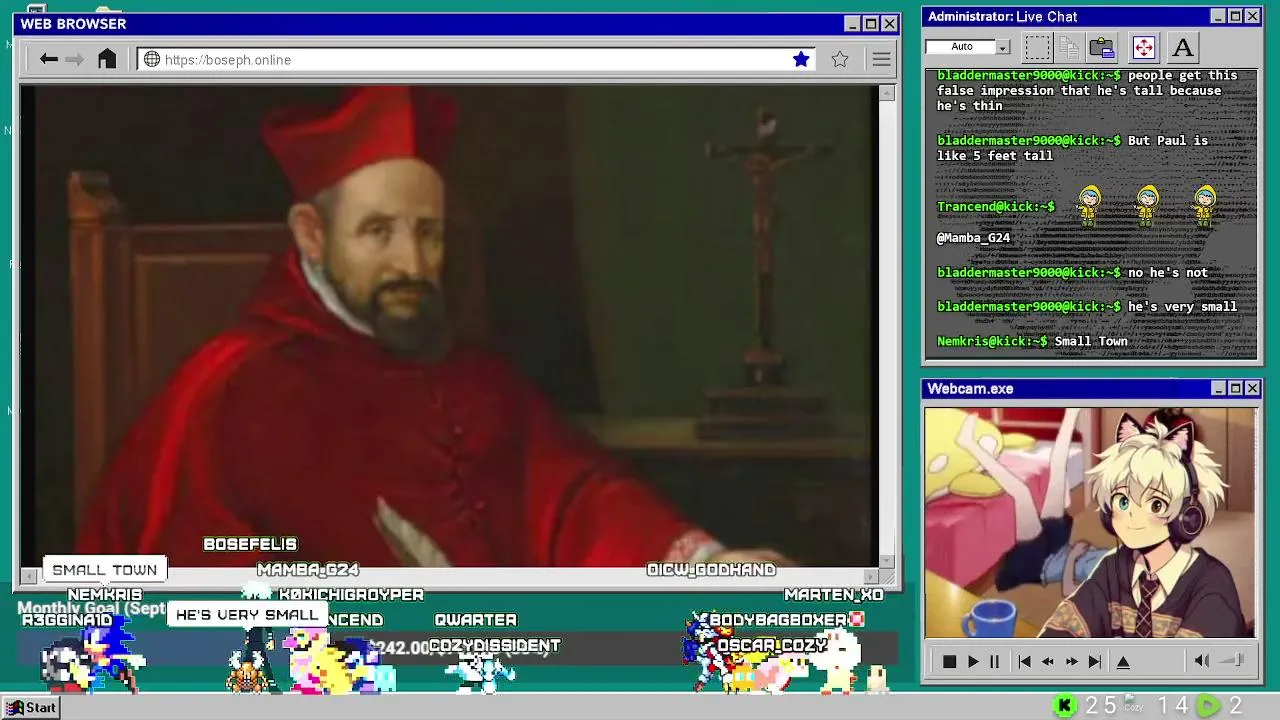Pause the Webcam.exe playback
The width and height of the screenshot is (1280, 720).
pyautogui.click(x=995, y=661)
